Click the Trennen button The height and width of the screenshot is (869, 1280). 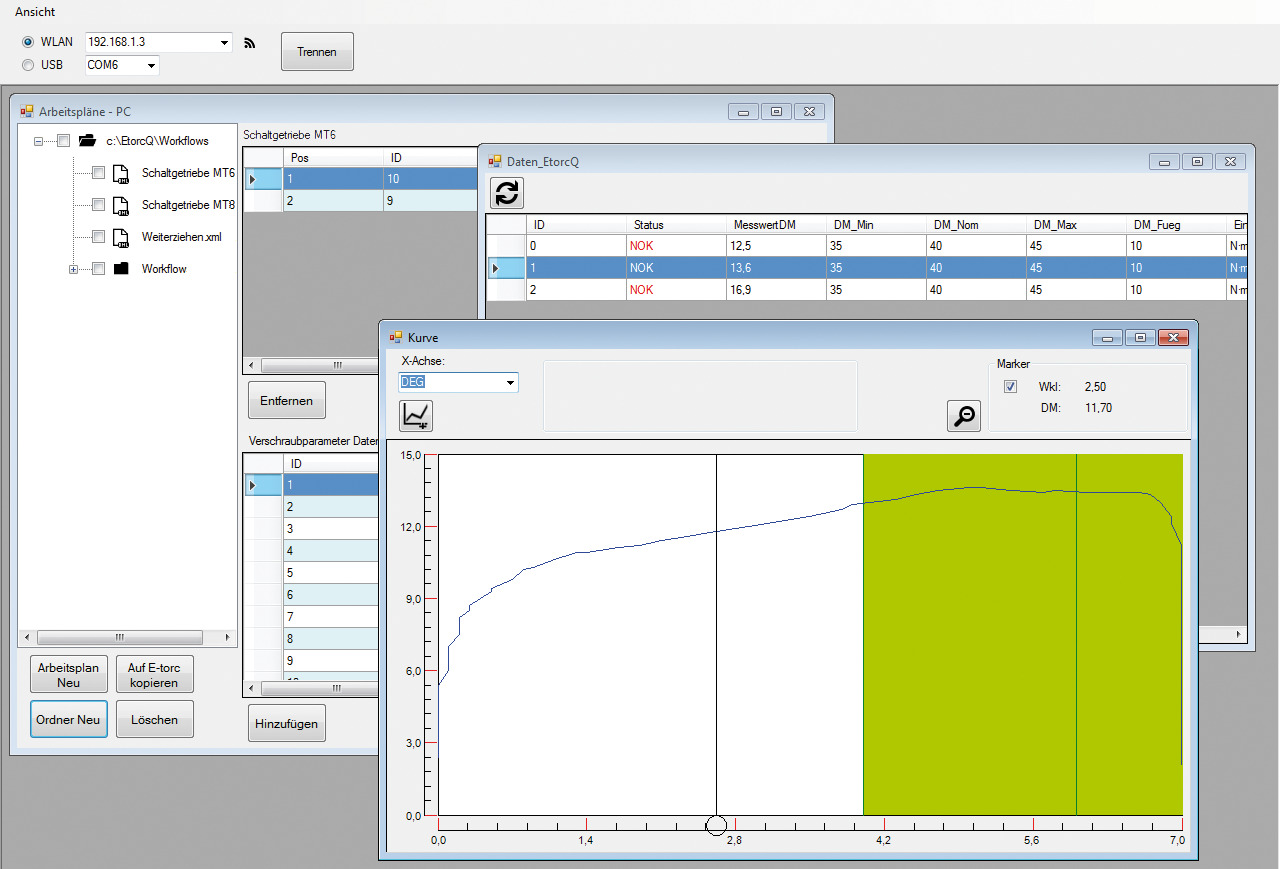coord(317,52)
